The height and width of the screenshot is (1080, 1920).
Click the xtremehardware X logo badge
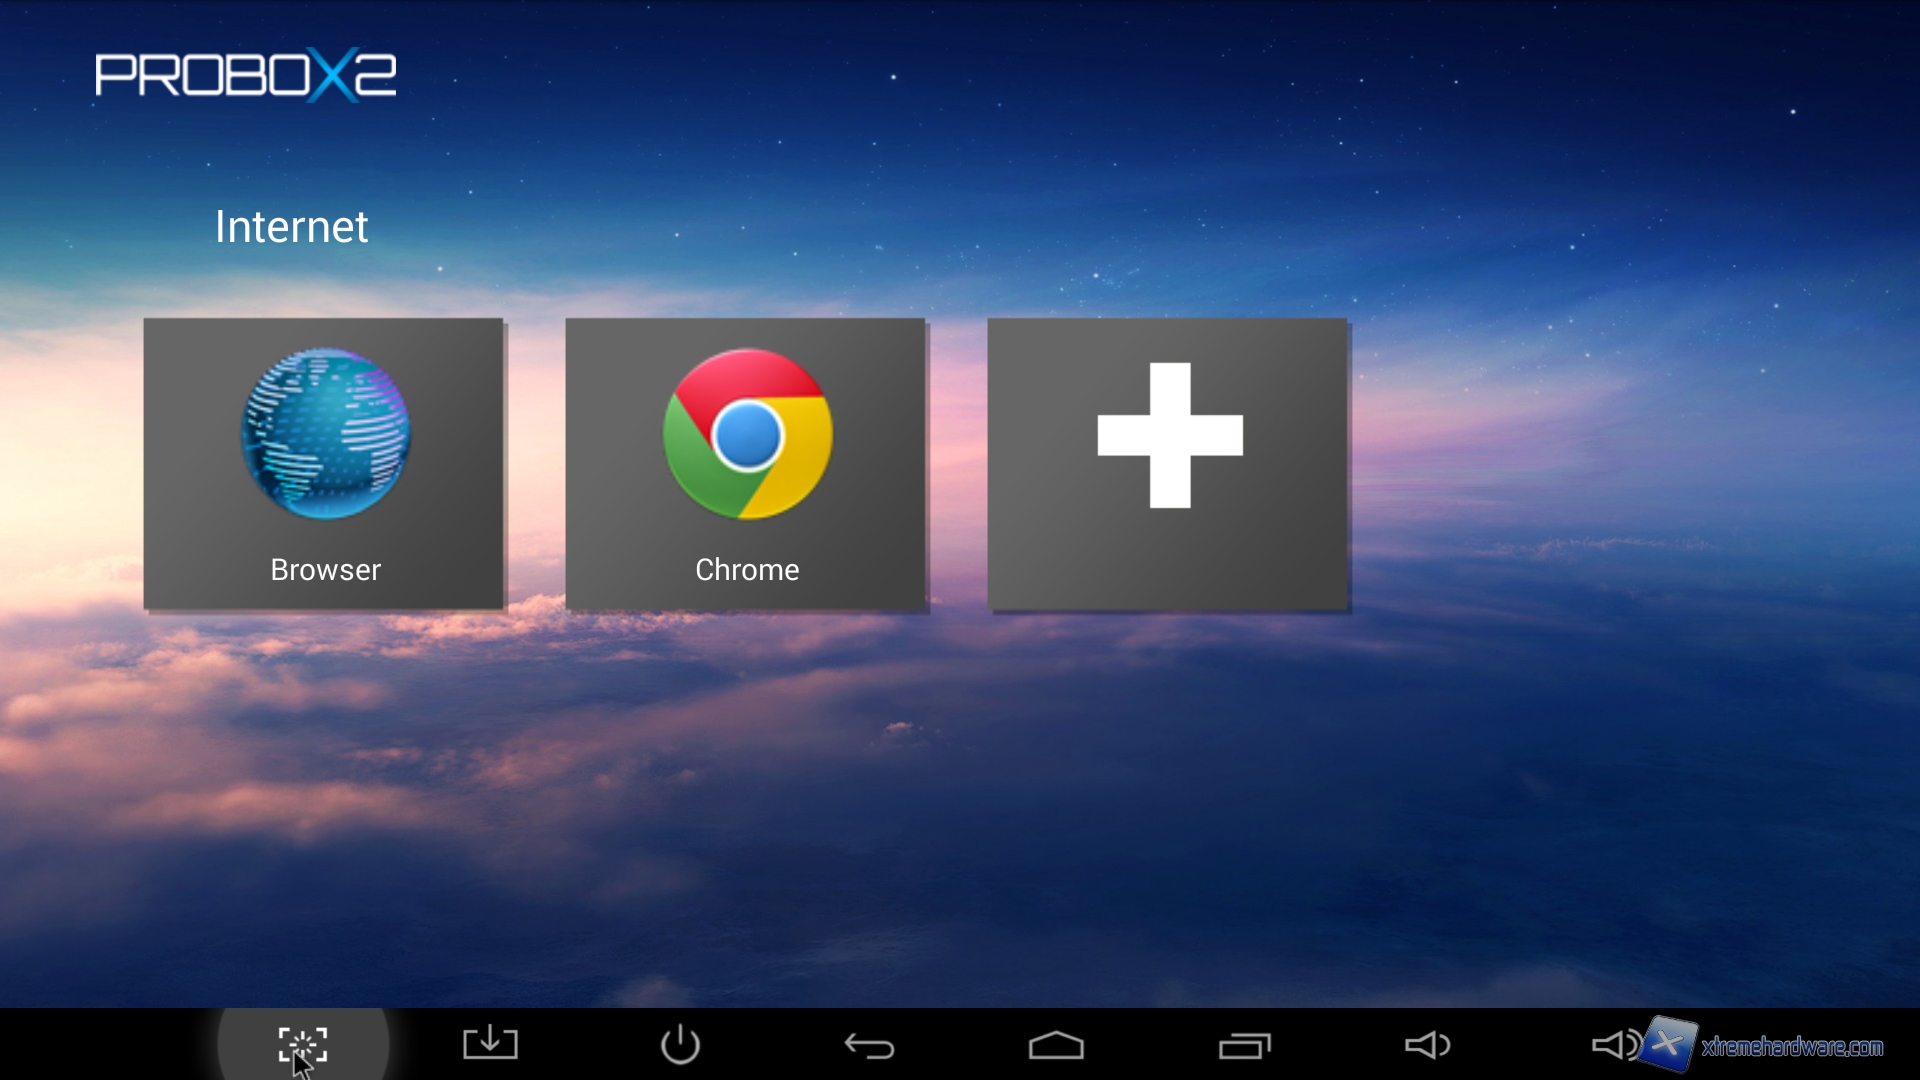pos(1669,1043)
